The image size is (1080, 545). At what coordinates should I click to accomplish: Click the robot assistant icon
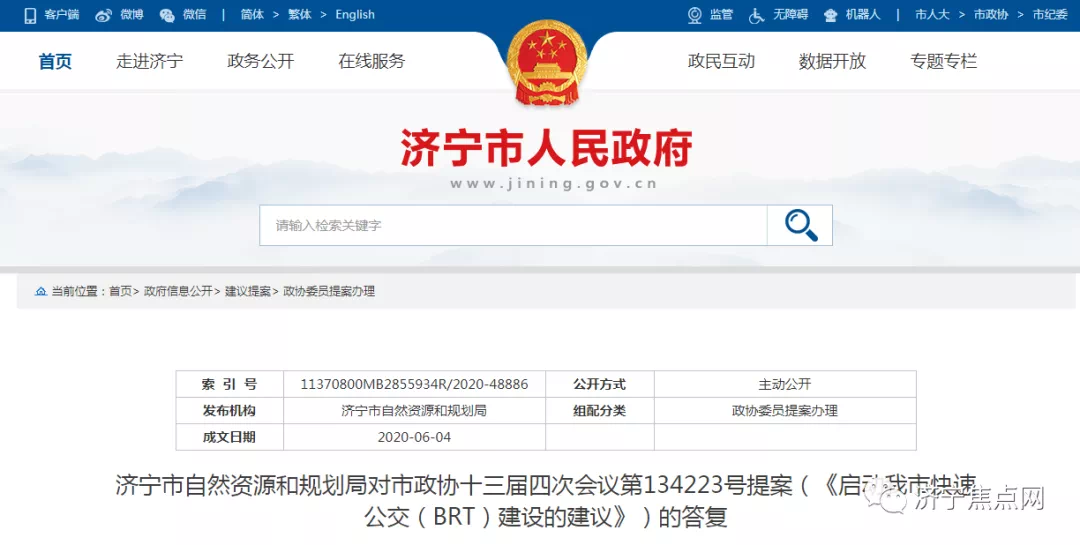pos(831,15)
